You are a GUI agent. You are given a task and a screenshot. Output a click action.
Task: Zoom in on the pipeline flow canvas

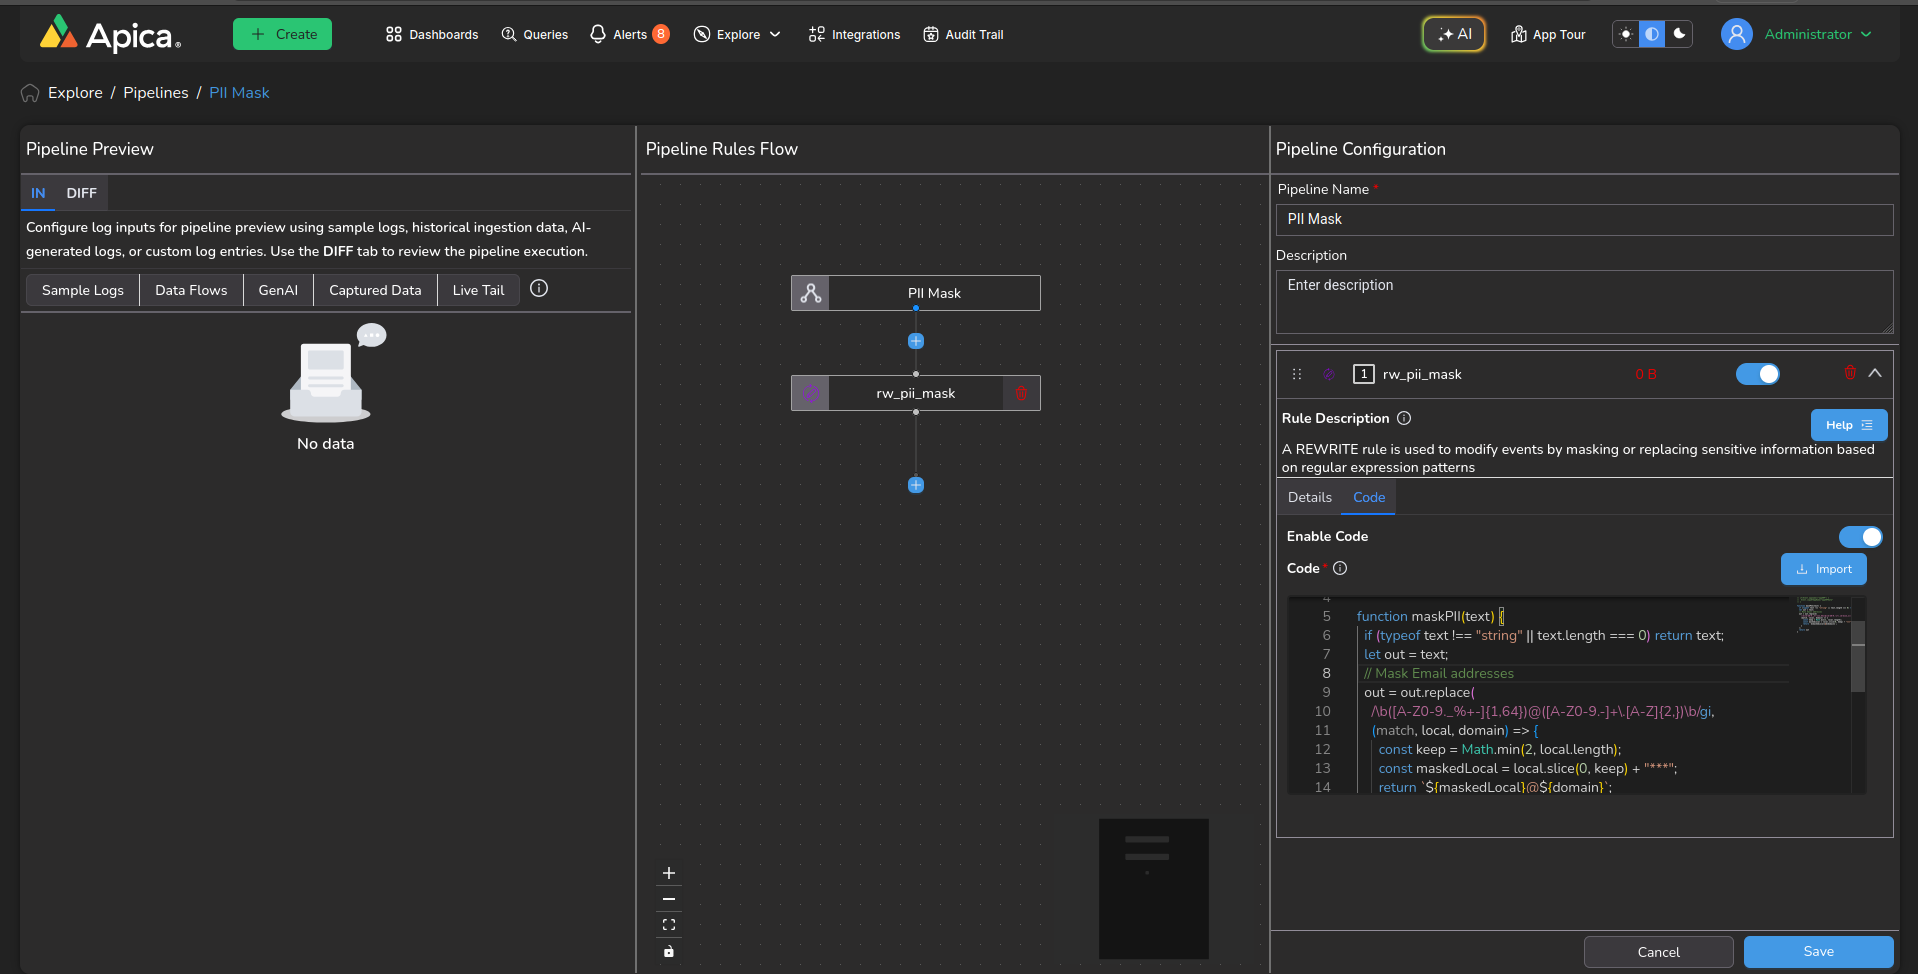669,873
